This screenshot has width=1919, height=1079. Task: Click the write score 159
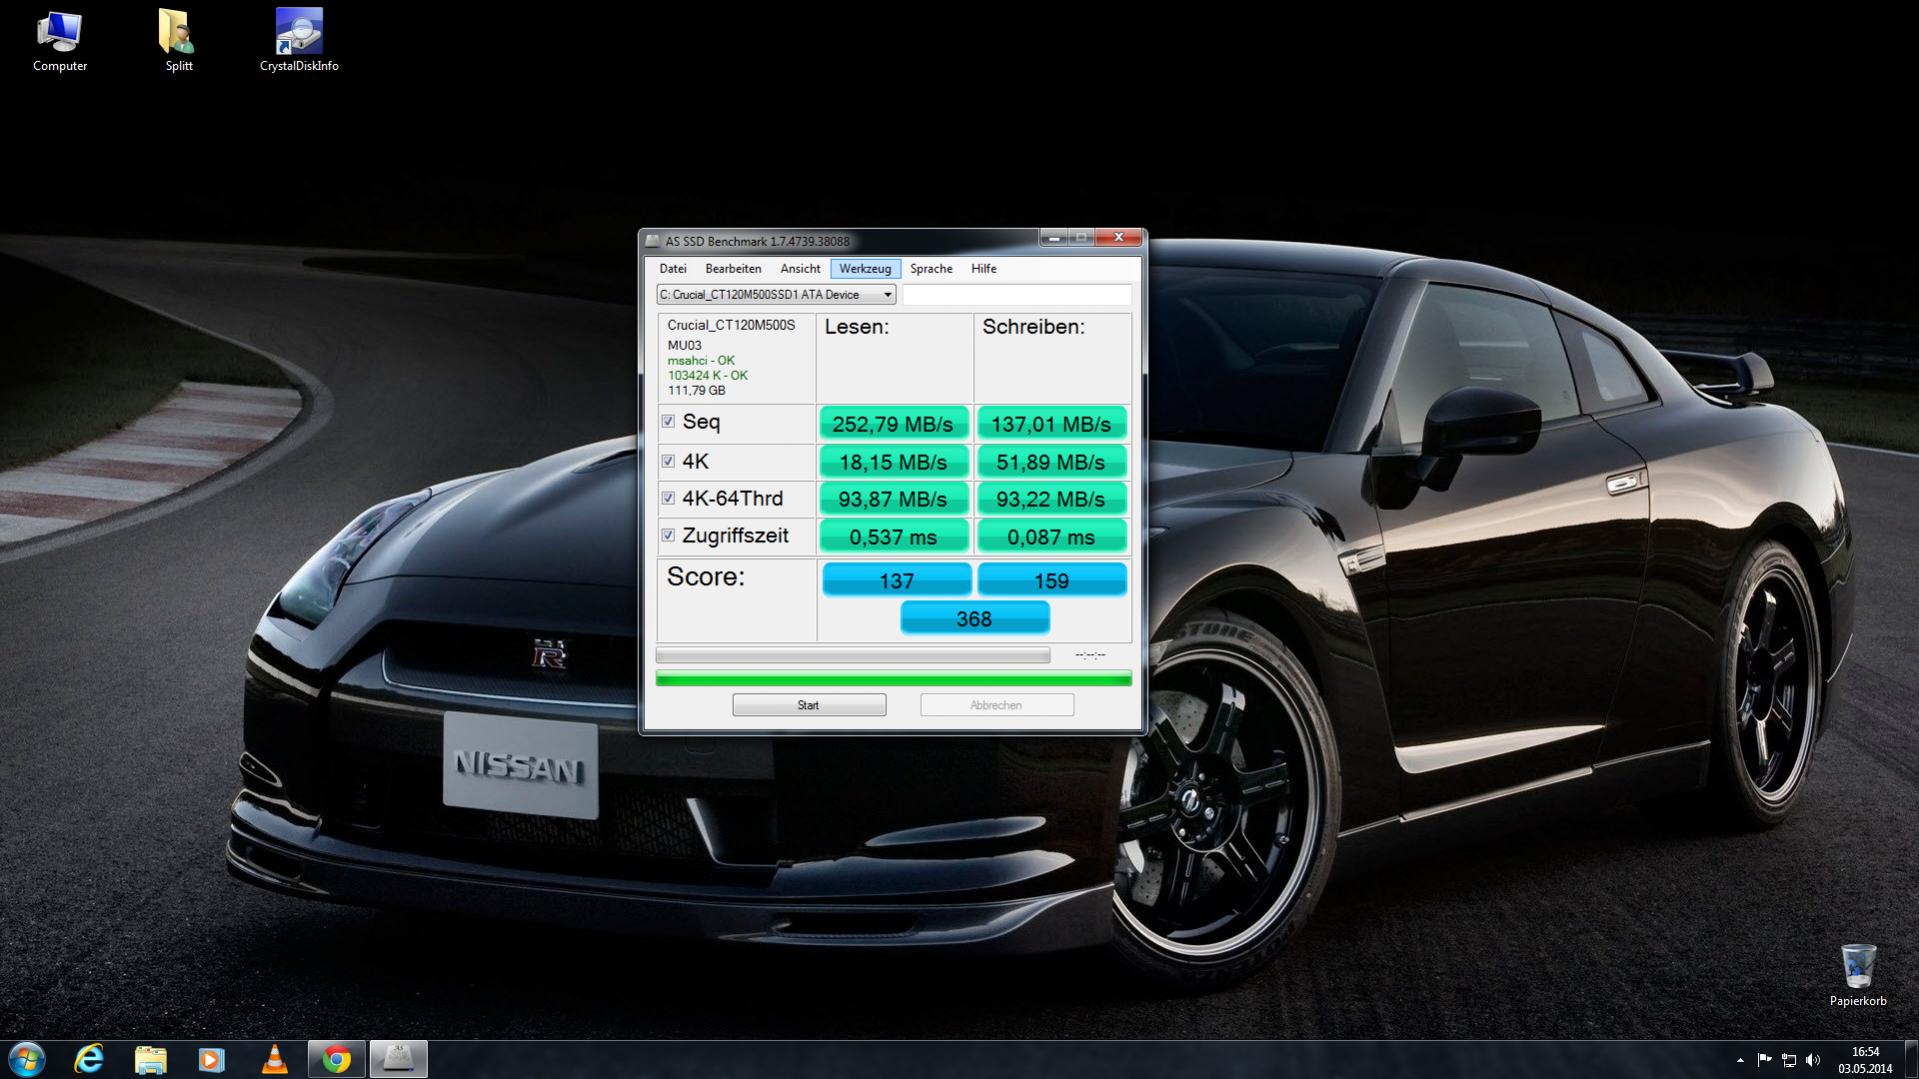[1051, 580]
